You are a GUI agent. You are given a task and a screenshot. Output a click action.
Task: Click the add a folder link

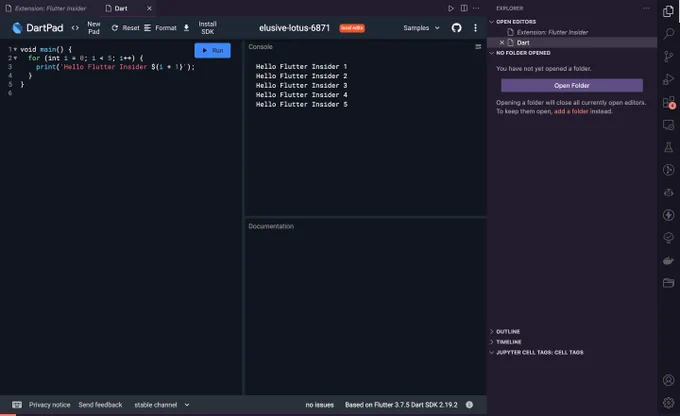pos(571,111)
